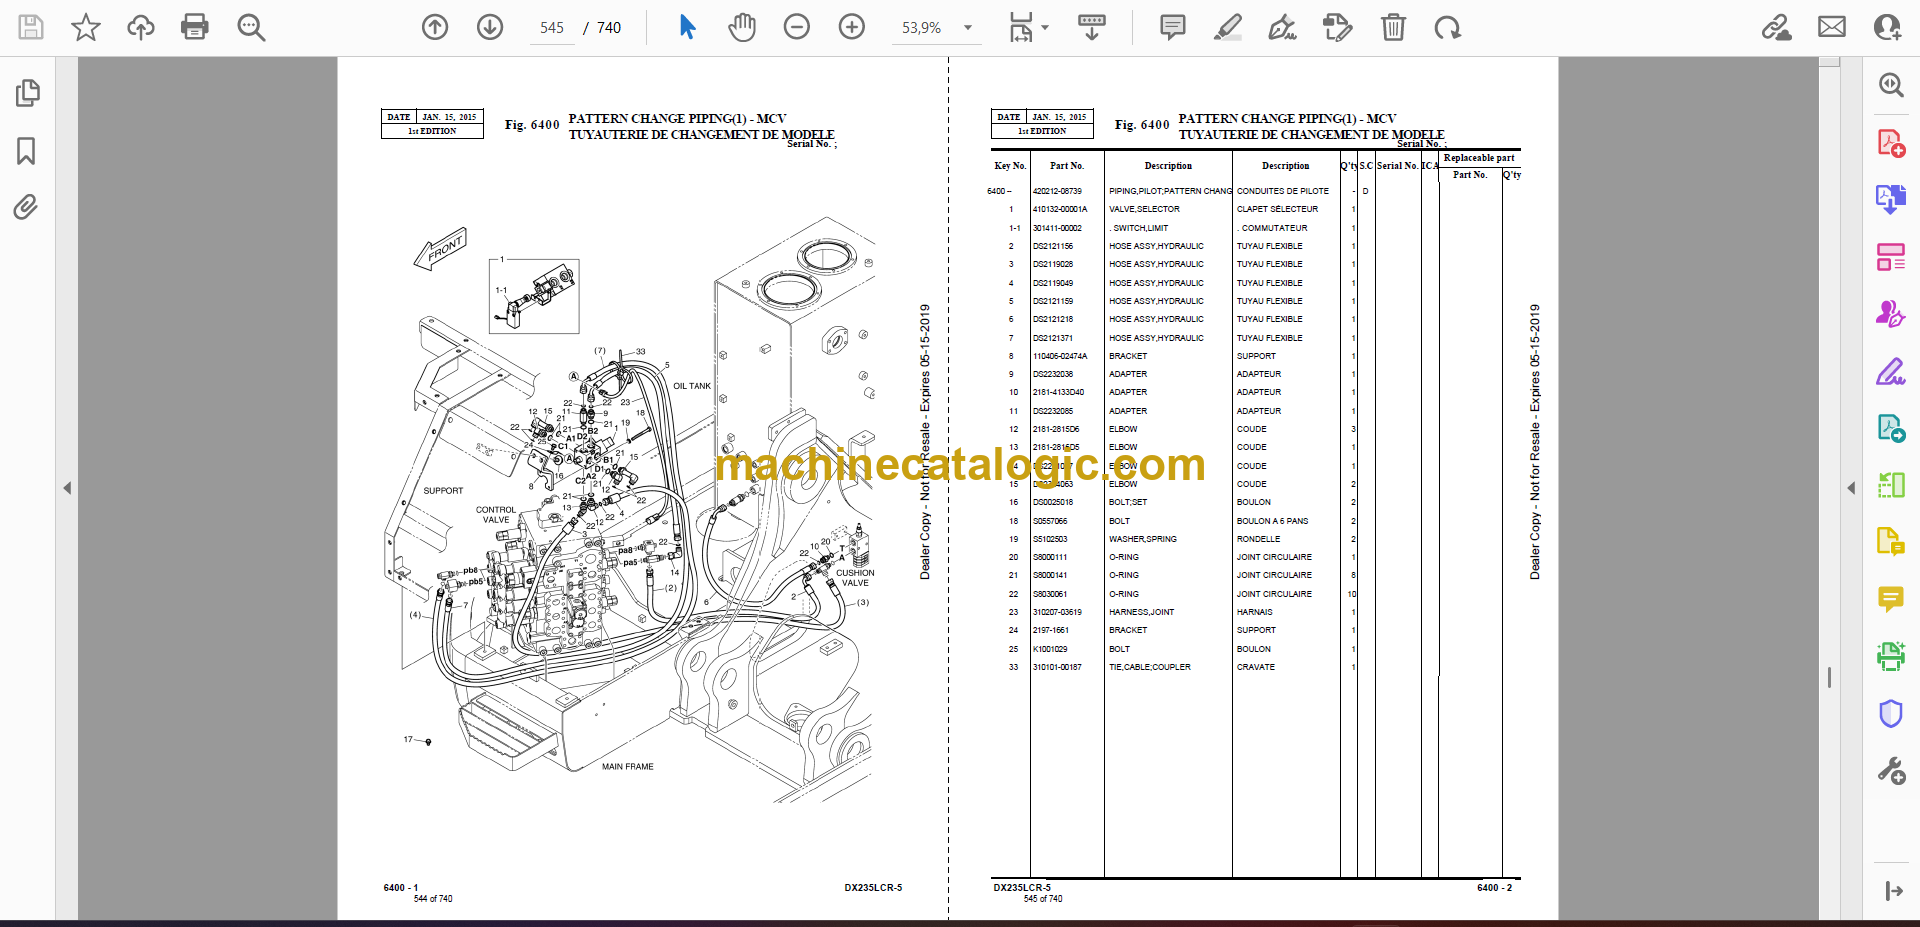Open the Protect shield tool
This screenshot has height=927, width=1920.
pyautogui.click(x=1890, y=713)
